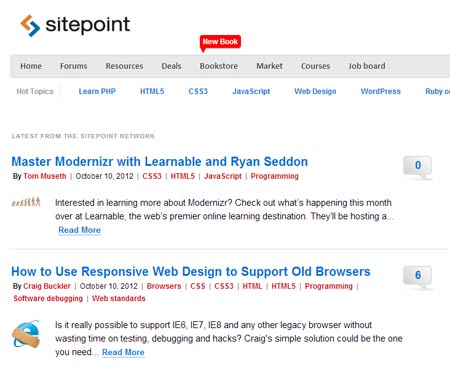Select the HTML5 hot topic

(x=152, y=91)
